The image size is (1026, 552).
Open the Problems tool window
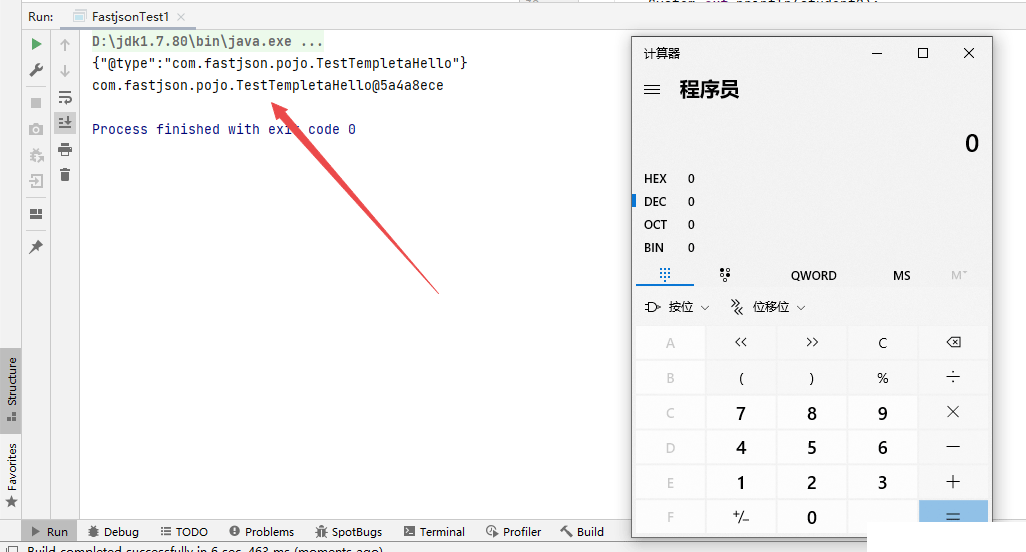(262, 532)
